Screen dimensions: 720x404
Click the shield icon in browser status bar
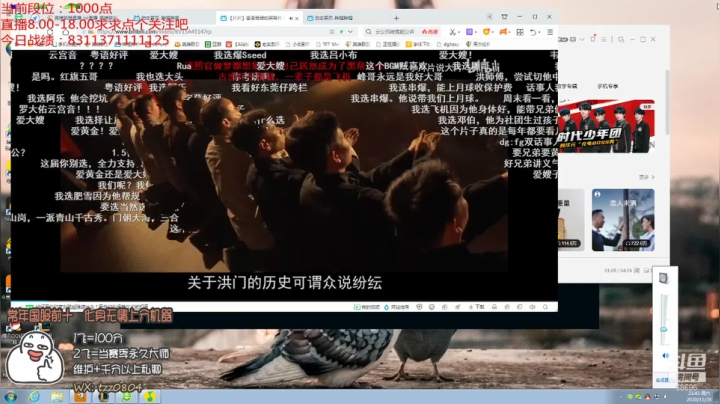point(419,307)
